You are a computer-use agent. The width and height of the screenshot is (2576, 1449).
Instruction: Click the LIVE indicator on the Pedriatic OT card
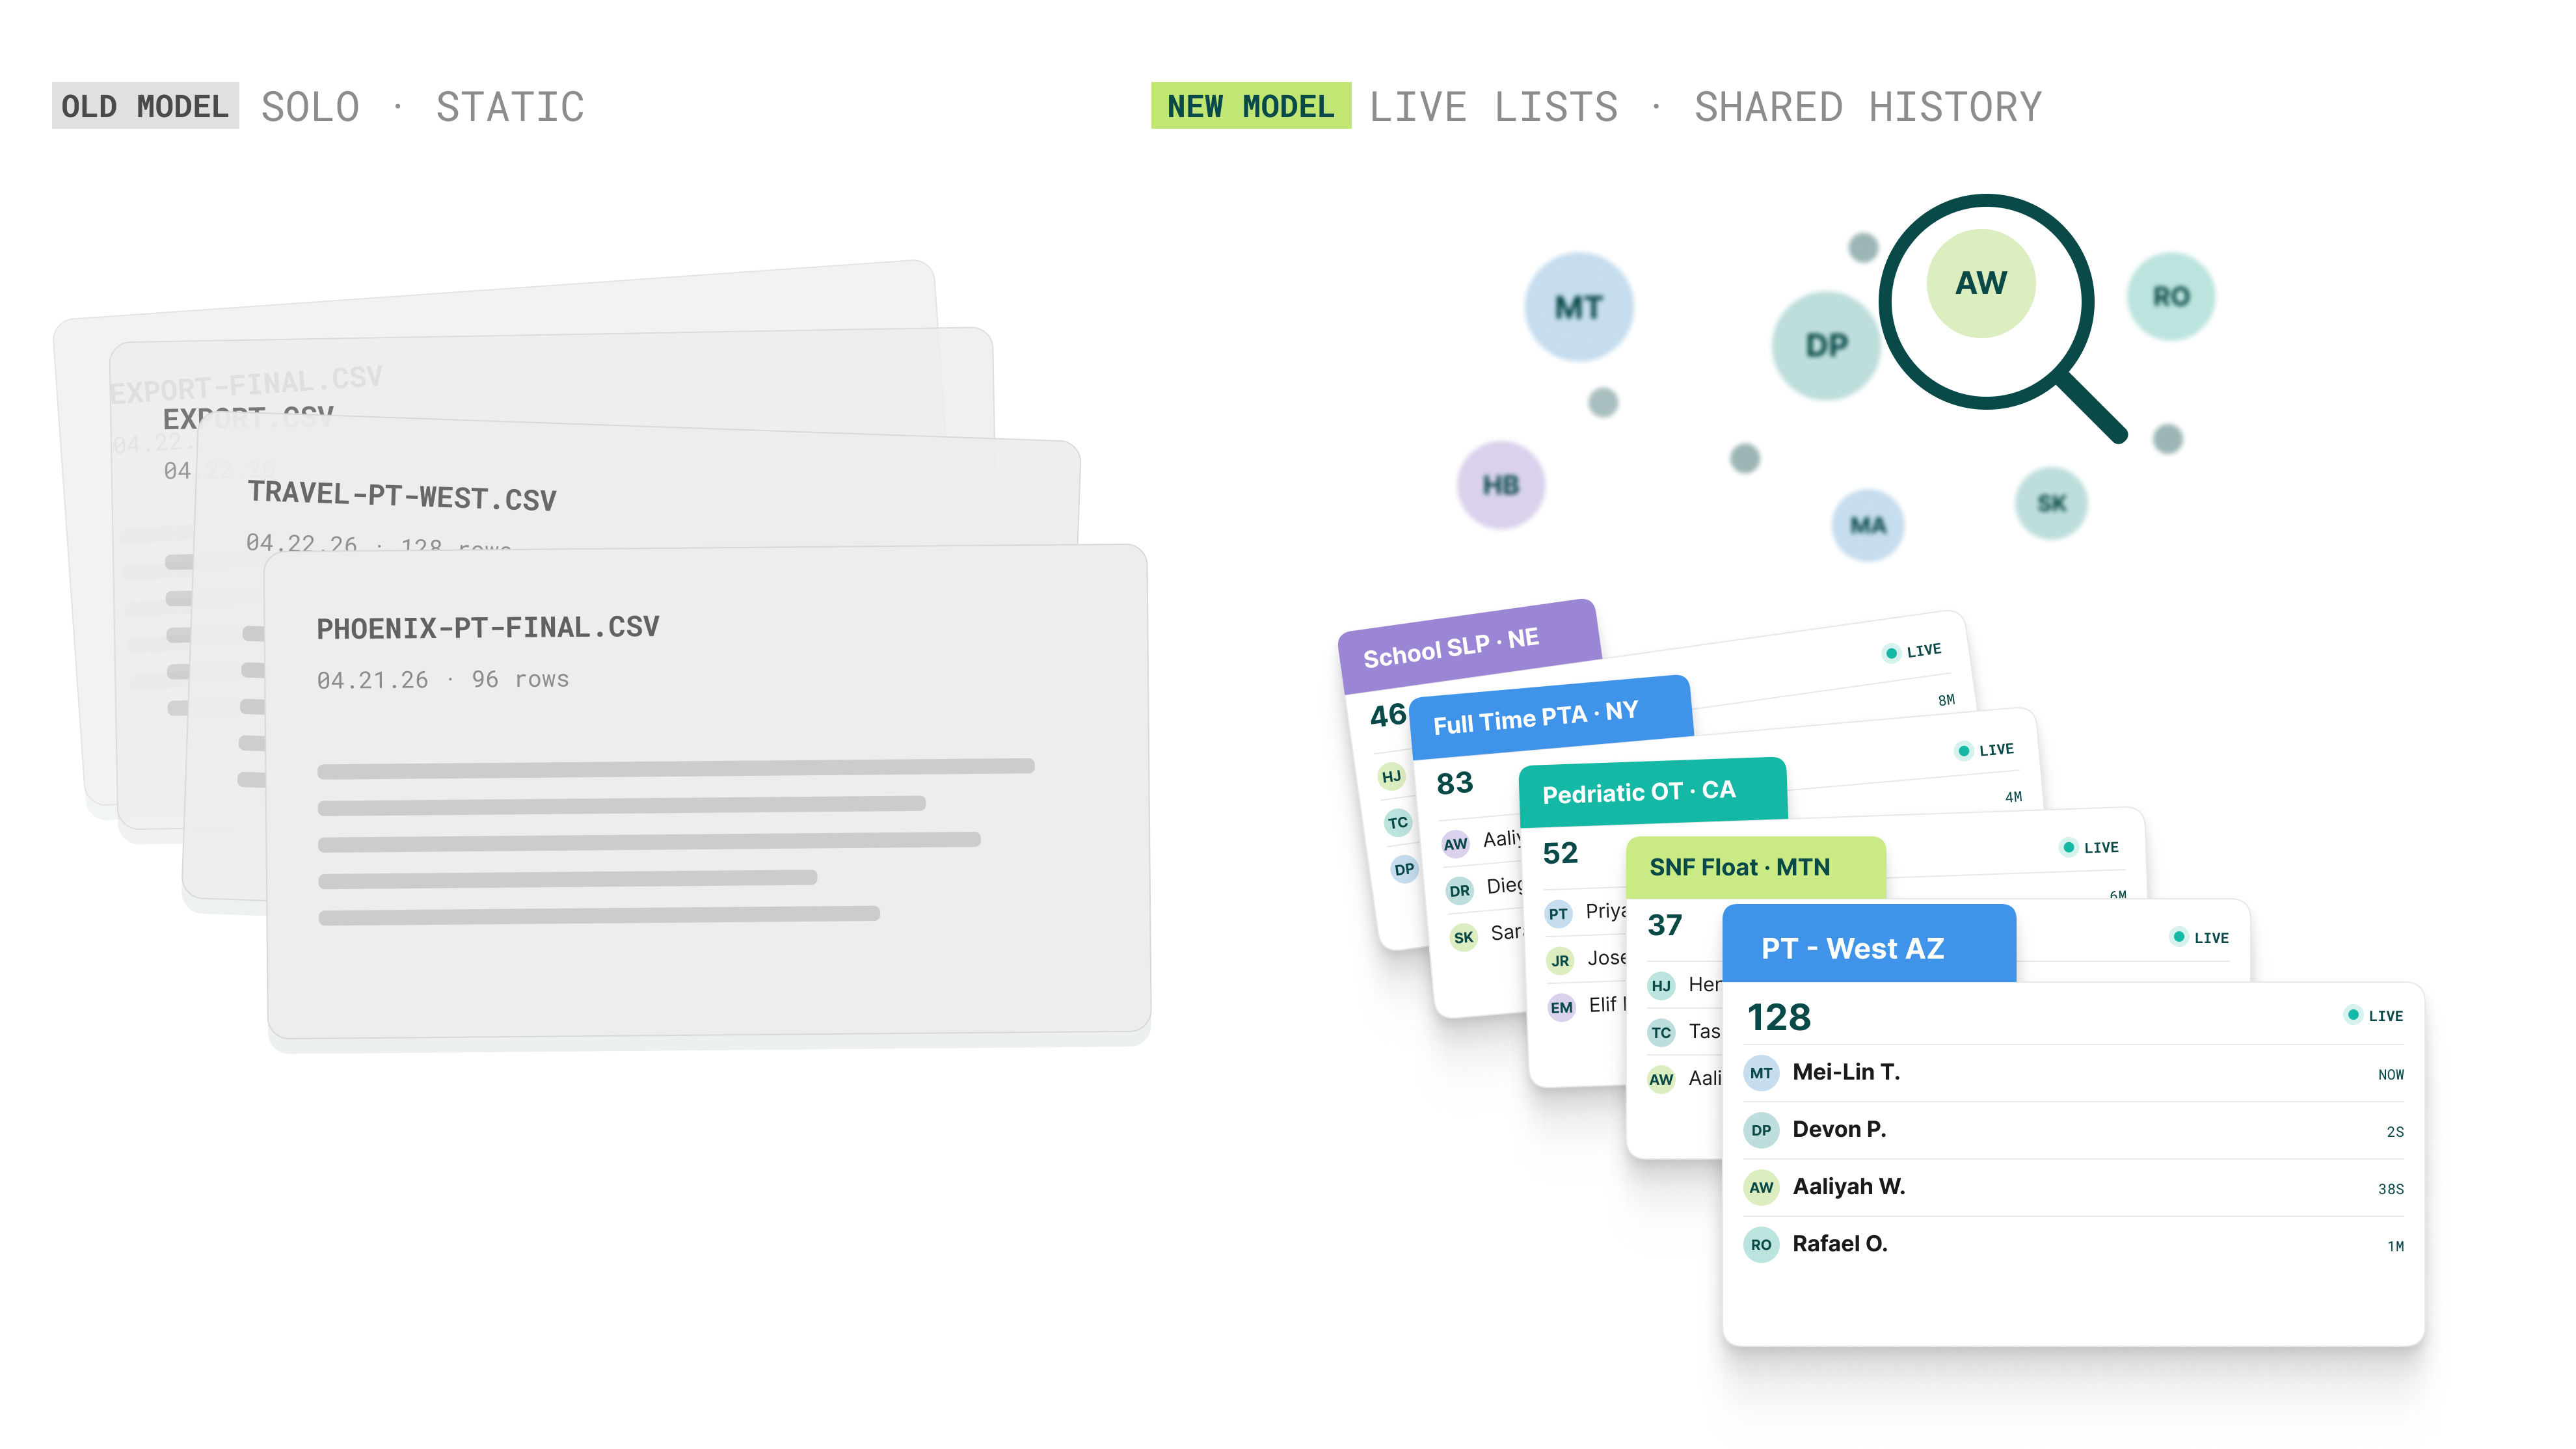point(2088,847)
